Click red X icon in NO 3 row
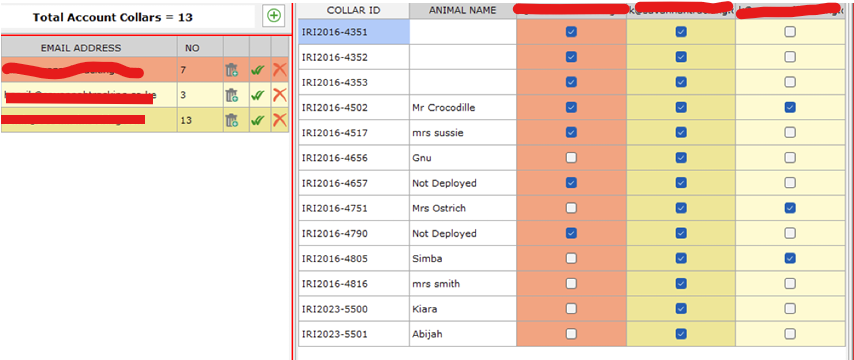Image resolution: width=854 pixels, height=360 pixels. tap(279, 95)
